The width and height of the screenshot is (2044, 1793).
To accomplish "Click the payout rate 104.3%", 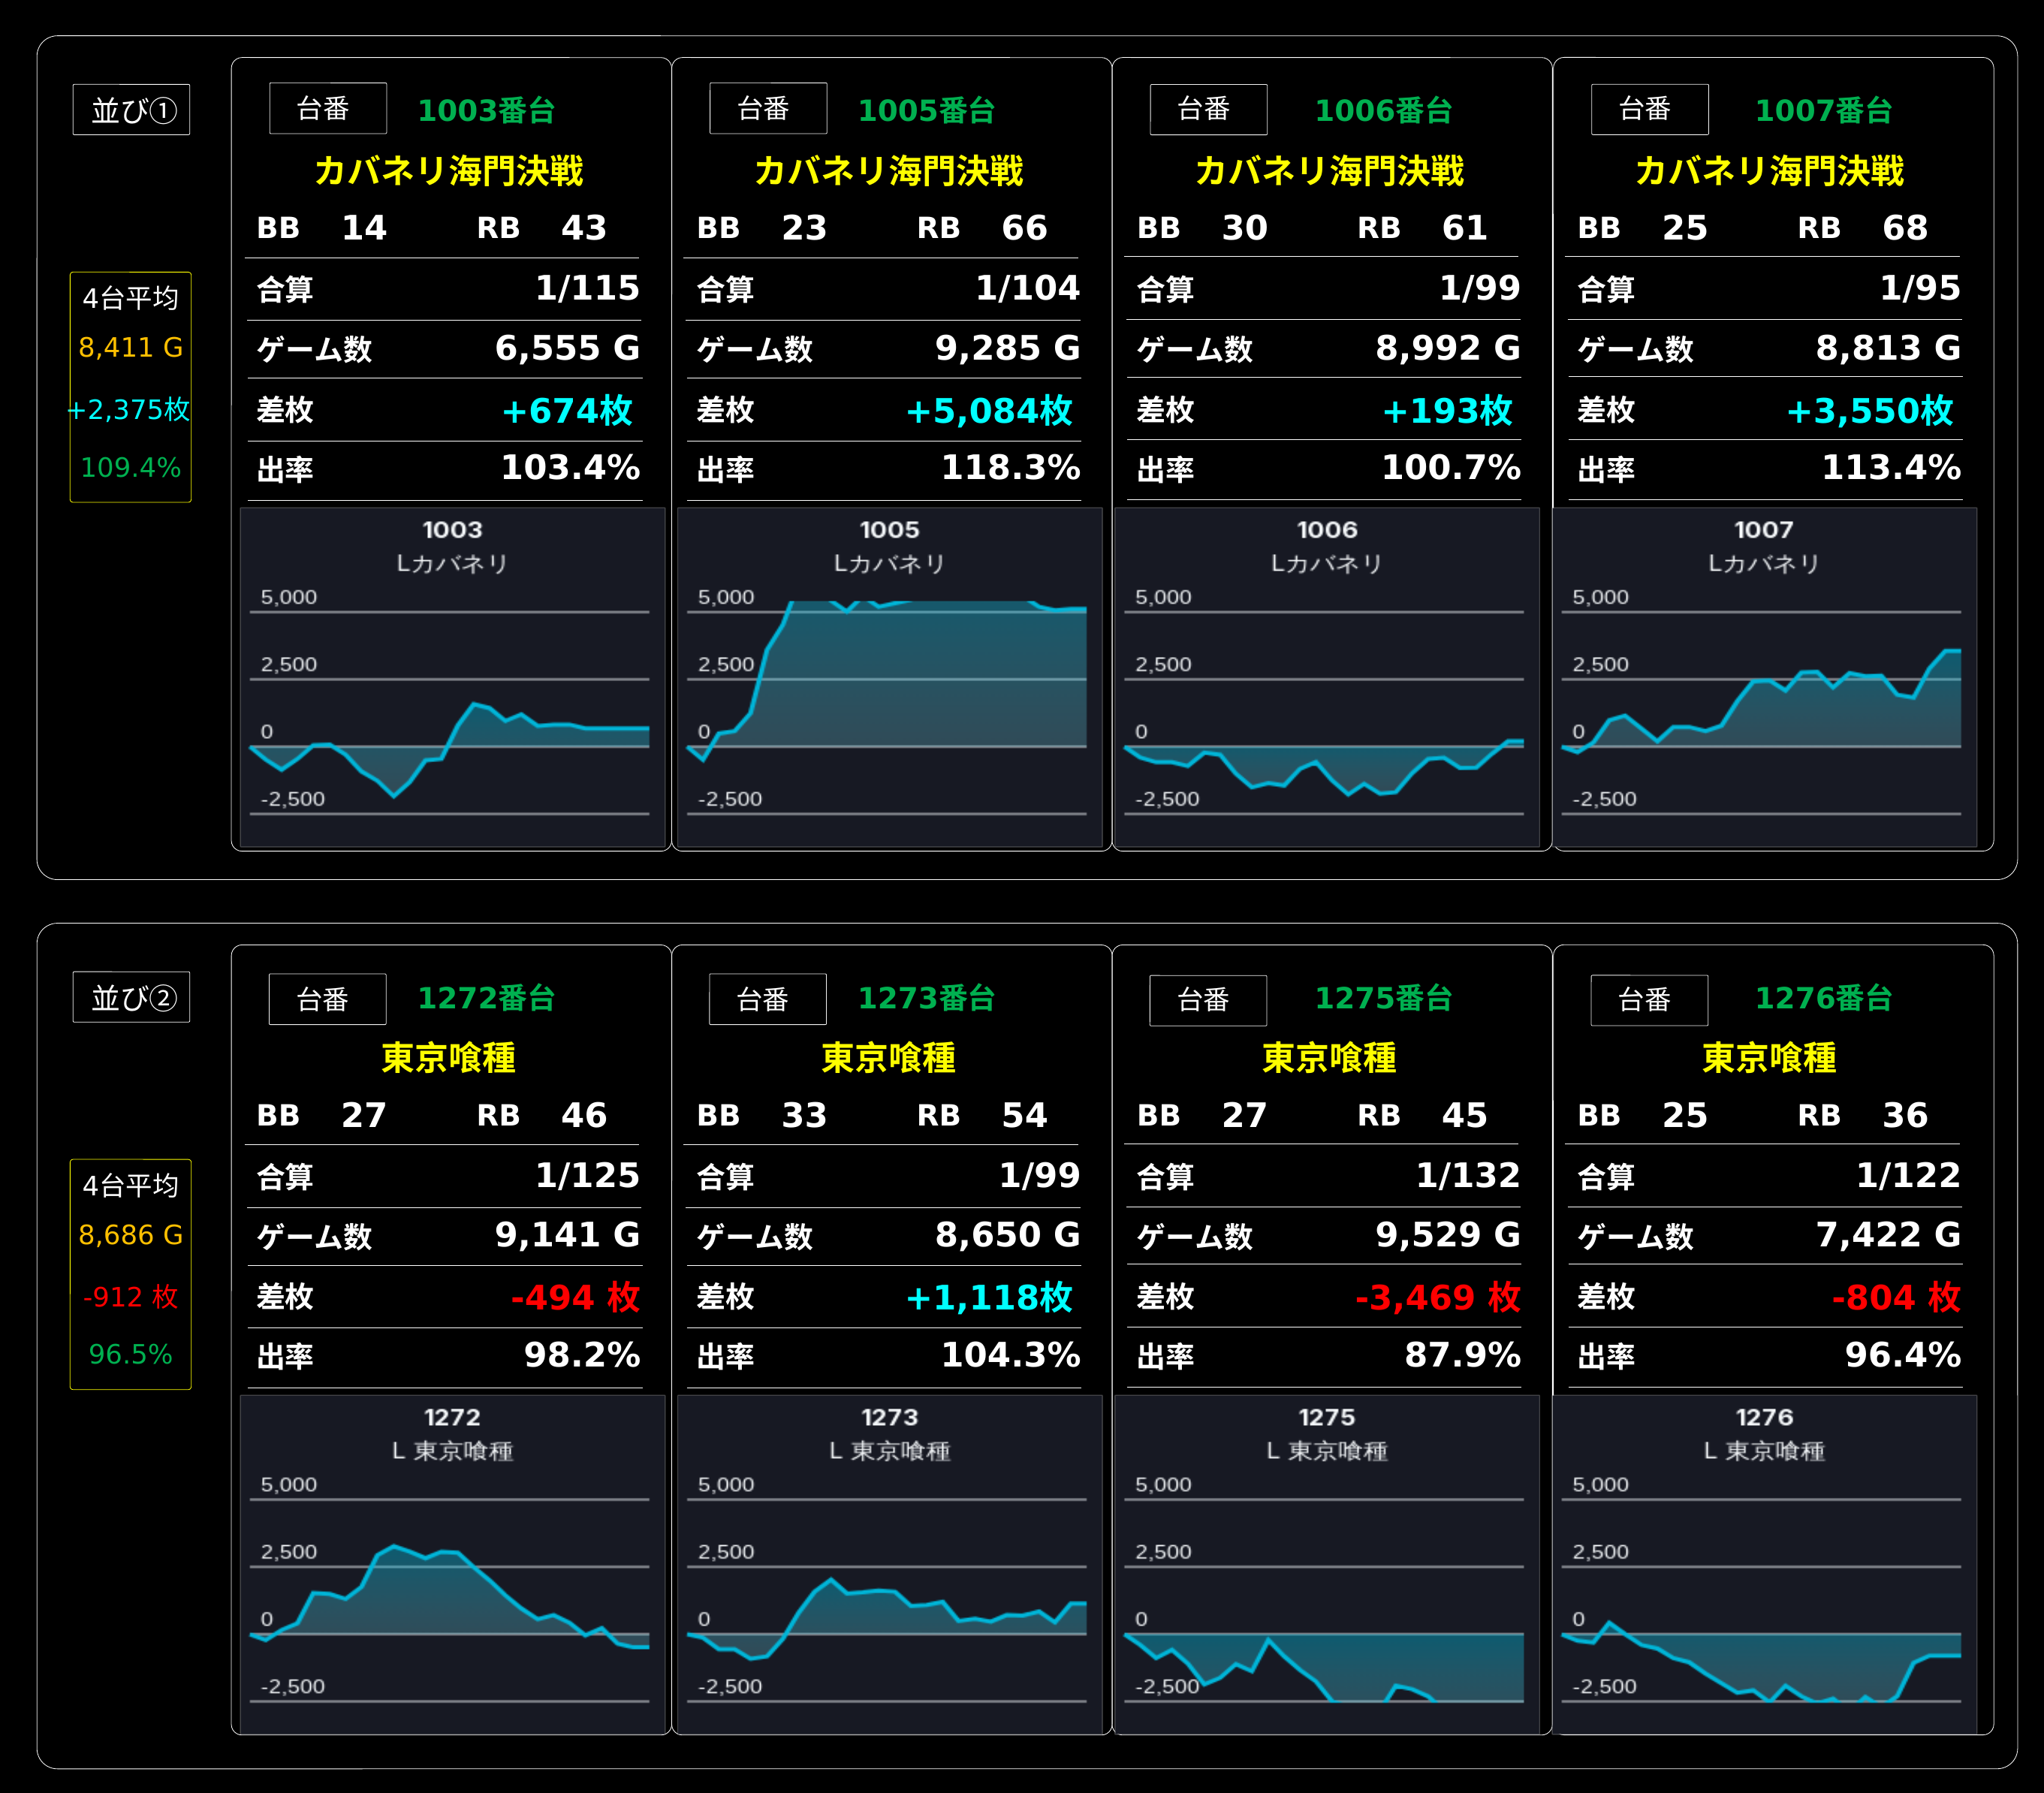I will click(1010, 1355).
